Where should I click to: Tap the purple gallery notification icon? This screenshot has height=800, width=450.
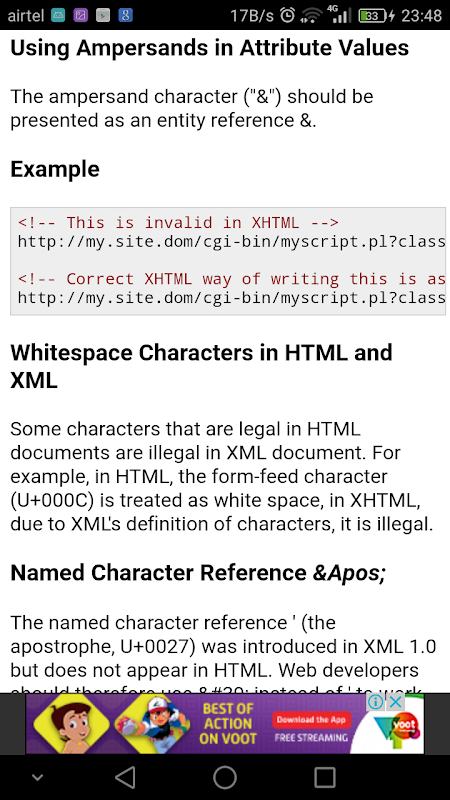click(x=81, y=15)
